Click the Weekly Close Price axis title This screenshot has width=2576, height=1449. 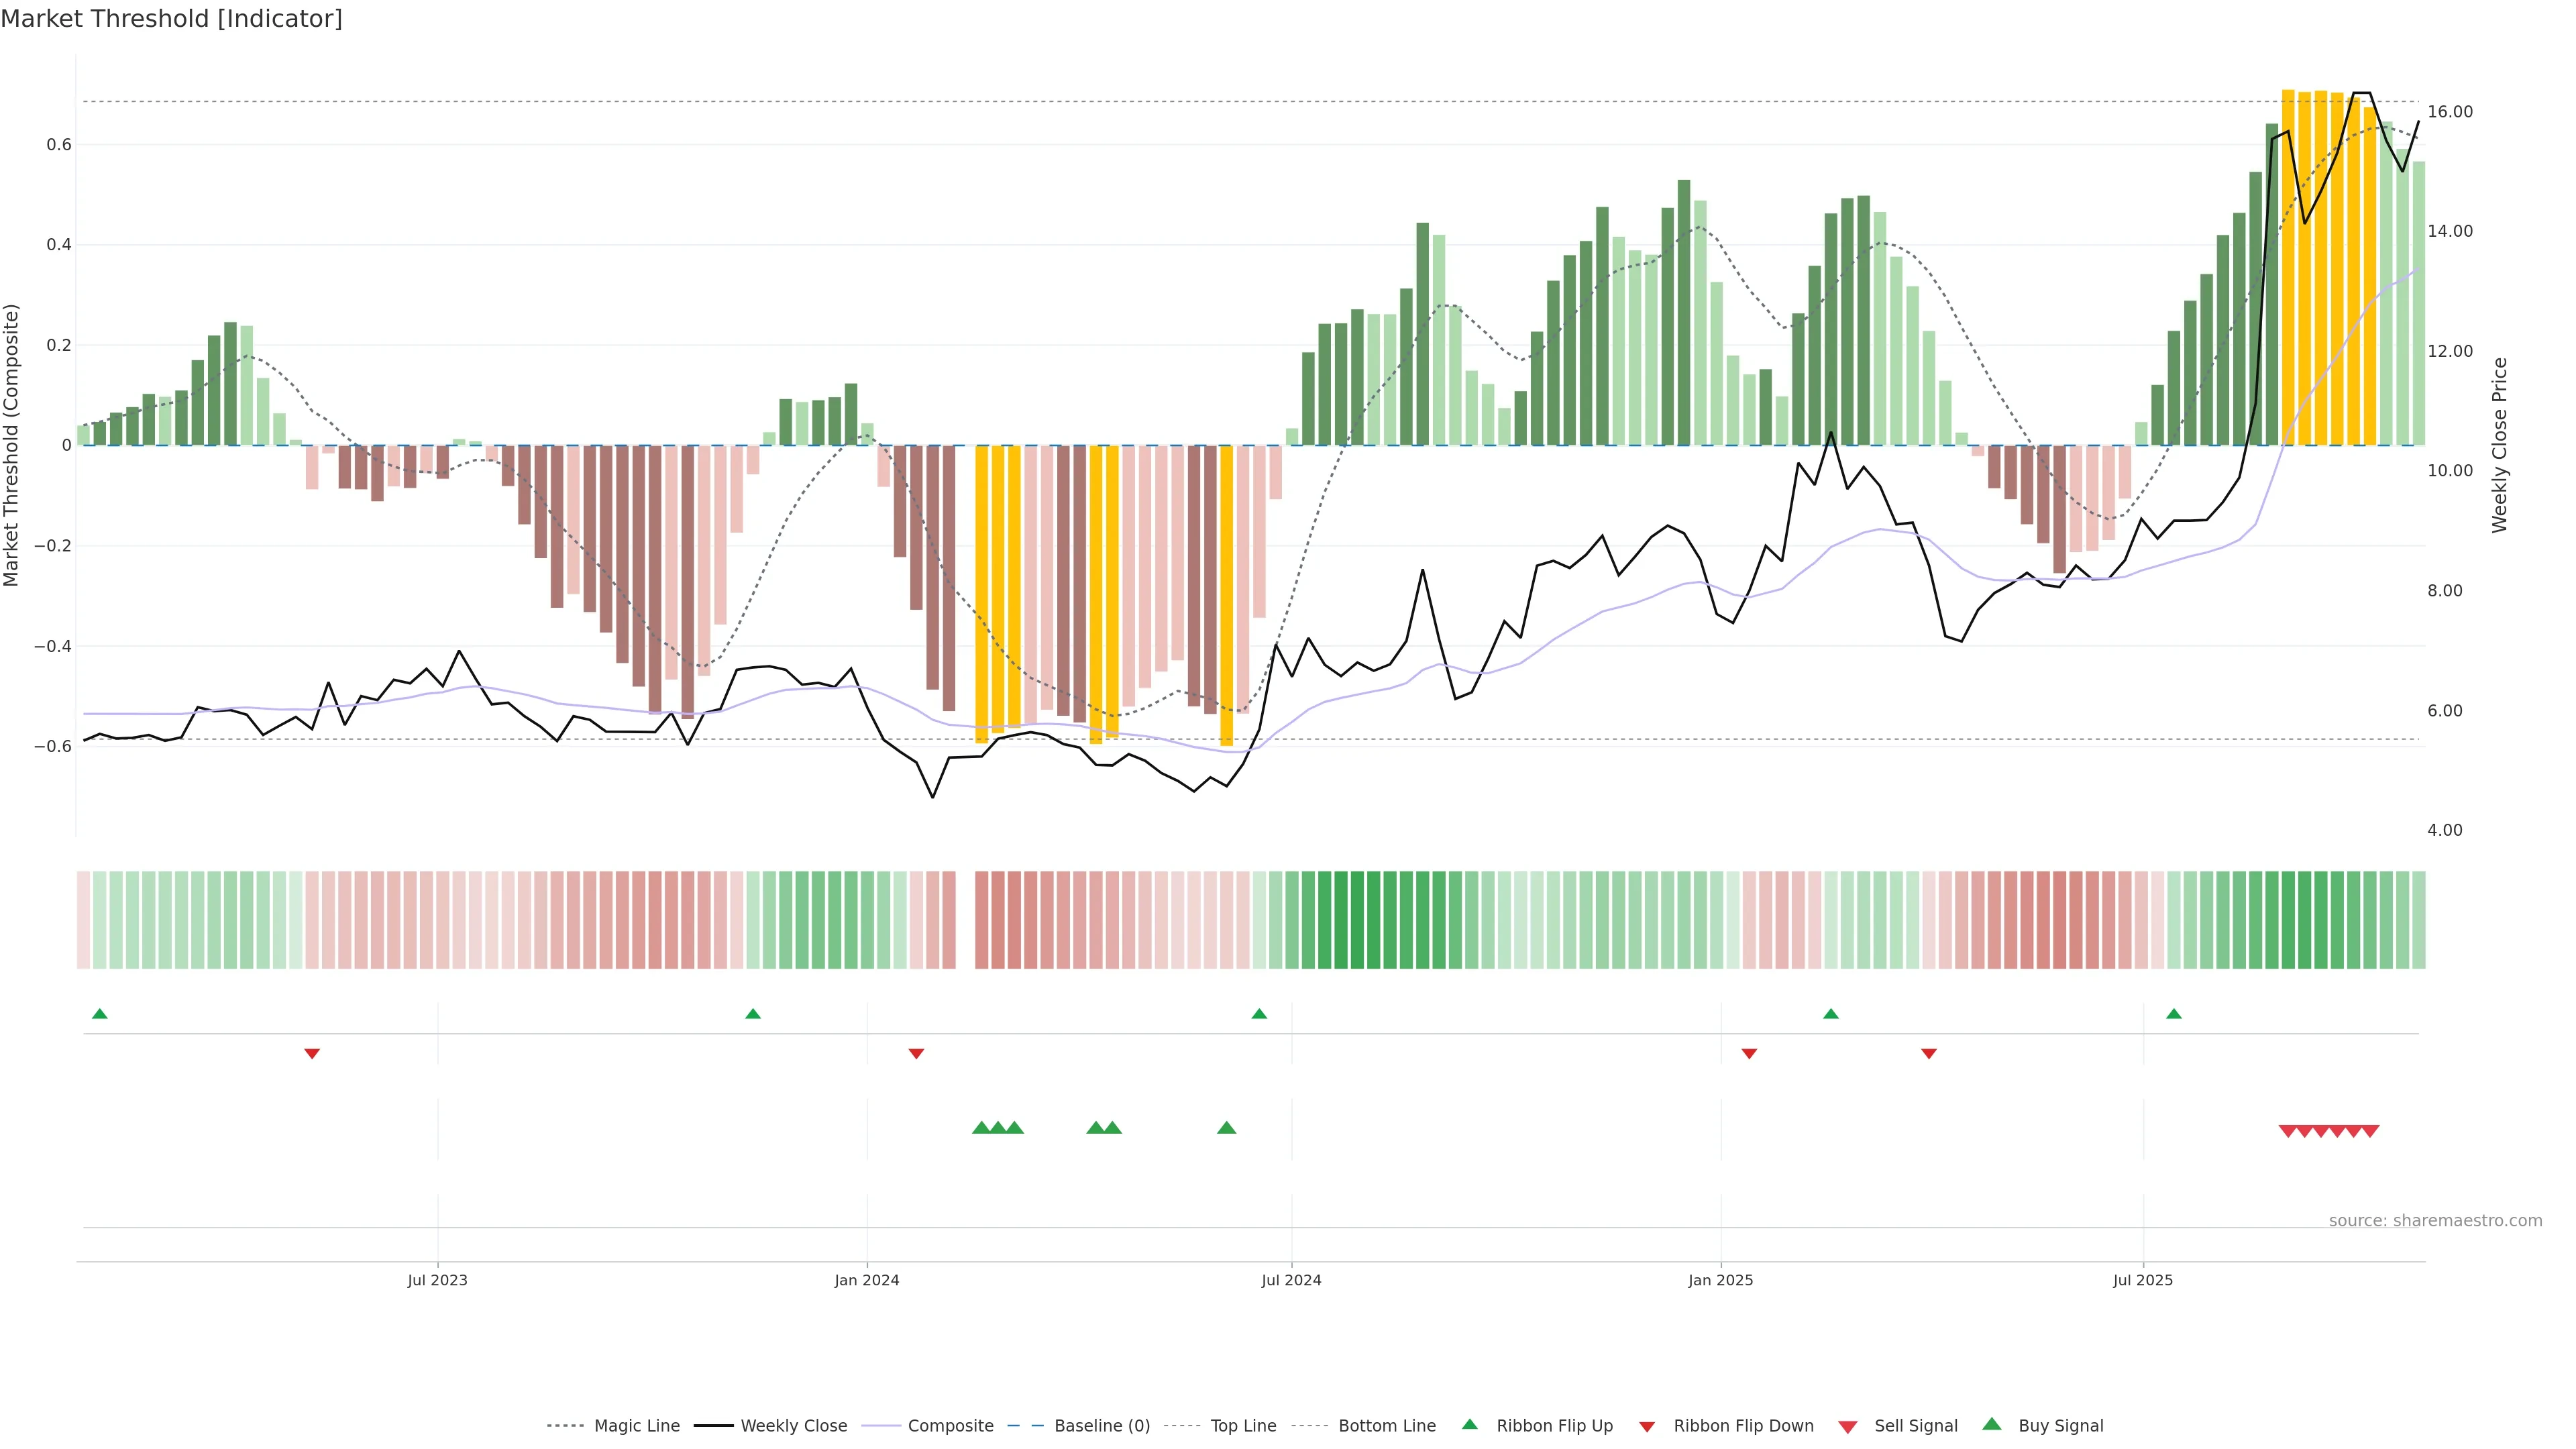click(2499, 445)
